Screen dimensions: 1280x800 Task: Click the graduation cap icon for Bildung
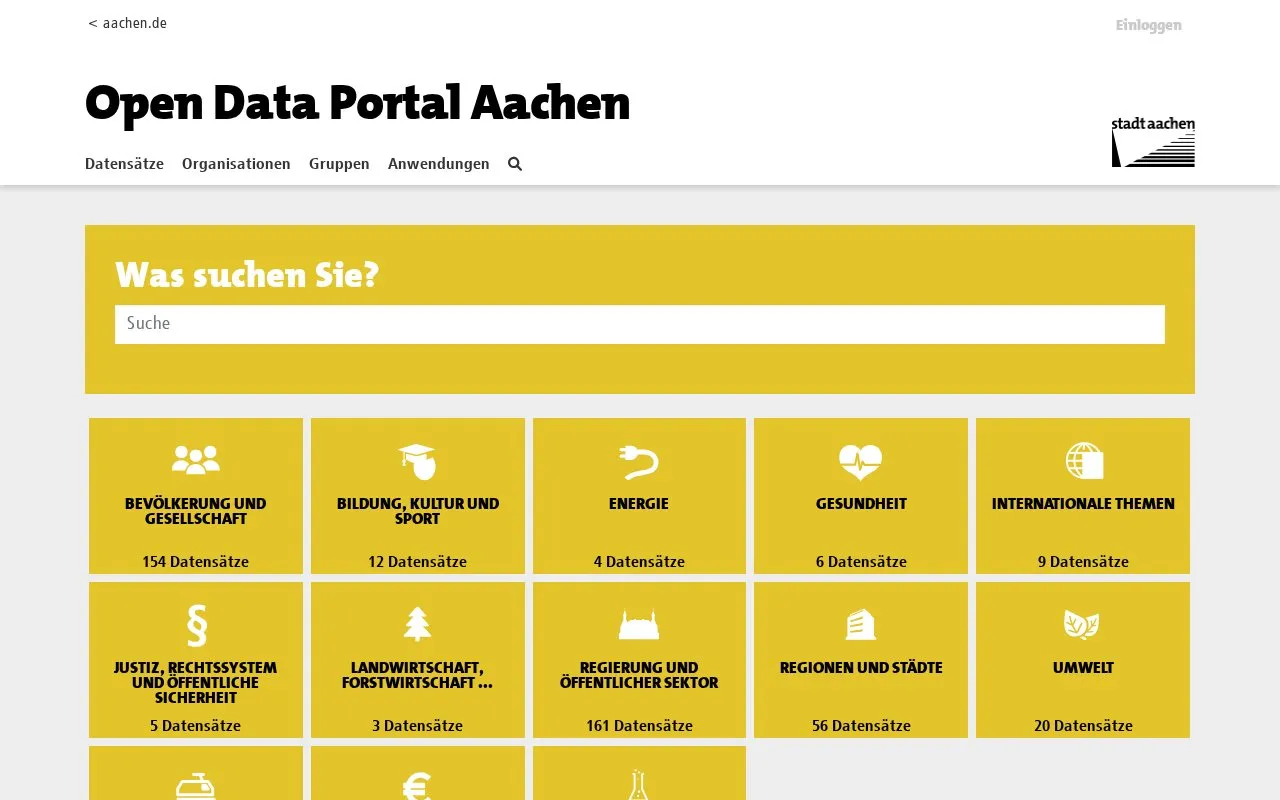click(x=418, y=461)
